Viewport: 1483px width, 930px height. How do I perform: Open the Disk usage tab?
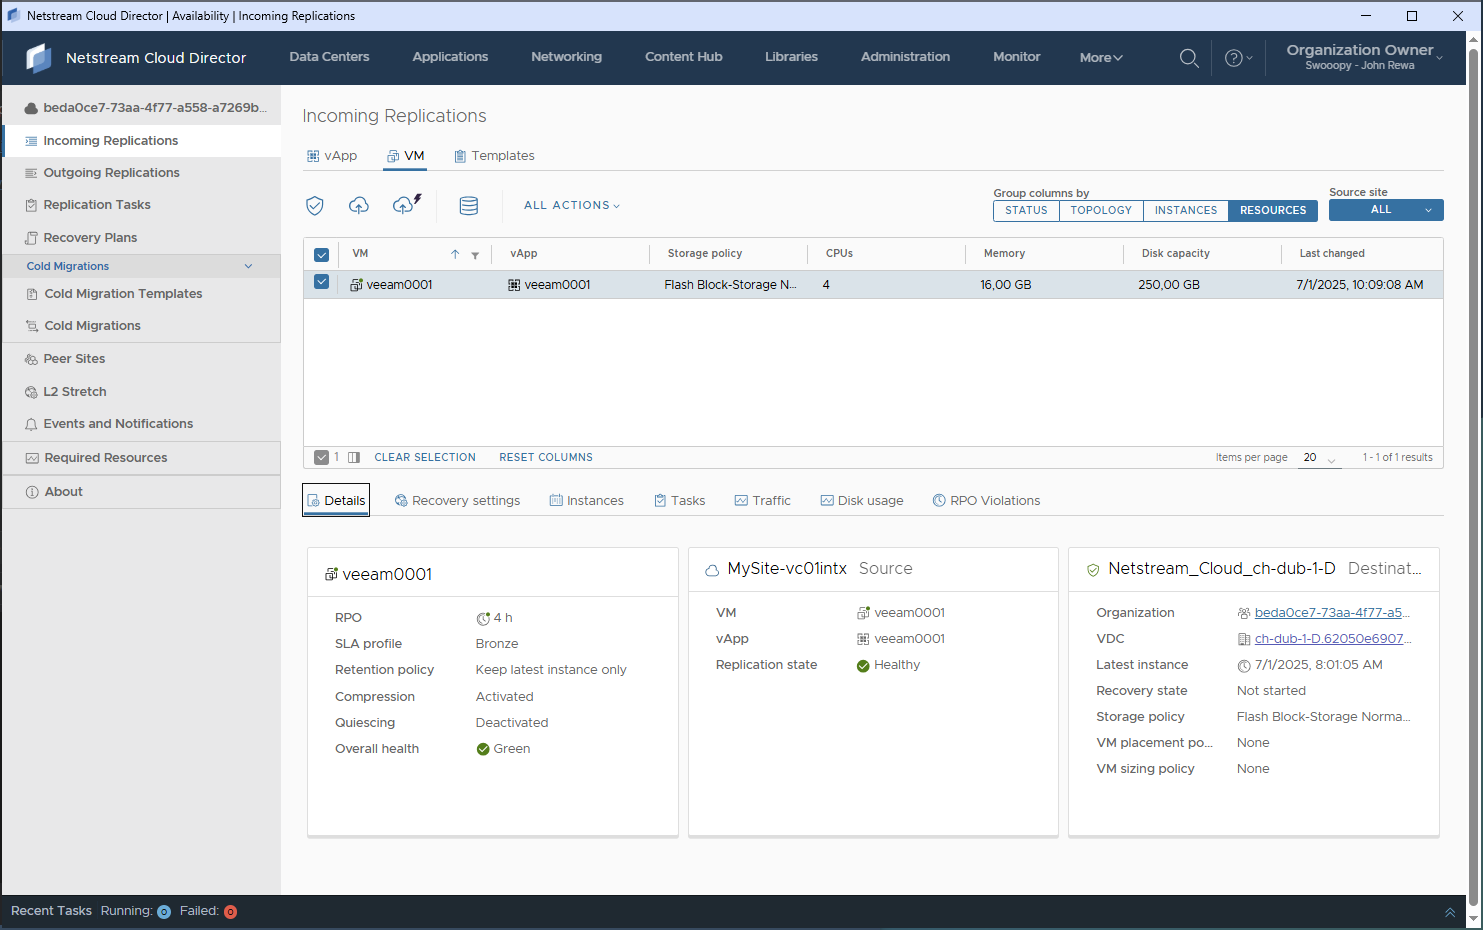(862, 501)
